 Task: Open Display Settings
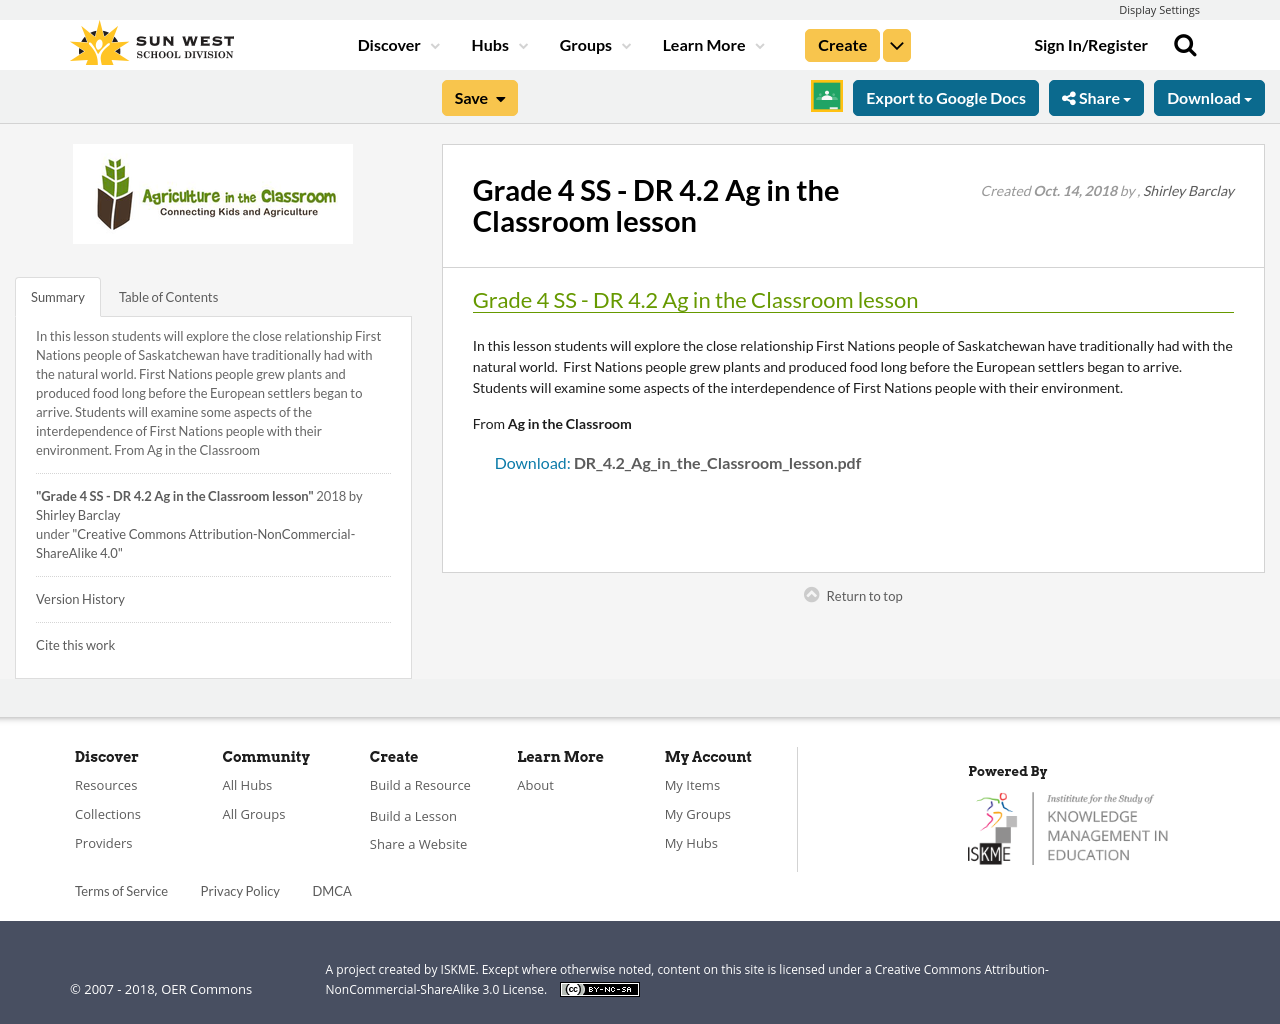pyautogui.click(x=1159, y=9)
